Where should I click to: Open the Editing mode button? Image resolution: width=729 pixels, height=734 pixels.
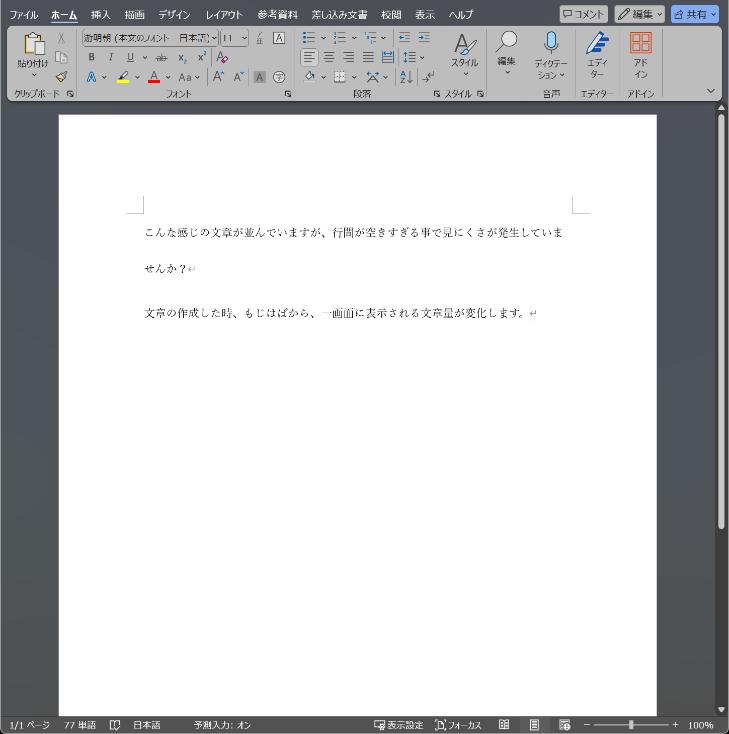click(640, 14)
